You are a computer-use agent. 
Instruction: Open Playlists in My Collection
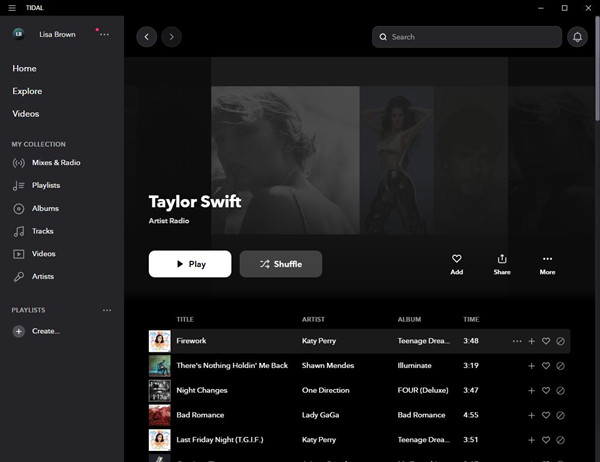(x=46, y=185)
